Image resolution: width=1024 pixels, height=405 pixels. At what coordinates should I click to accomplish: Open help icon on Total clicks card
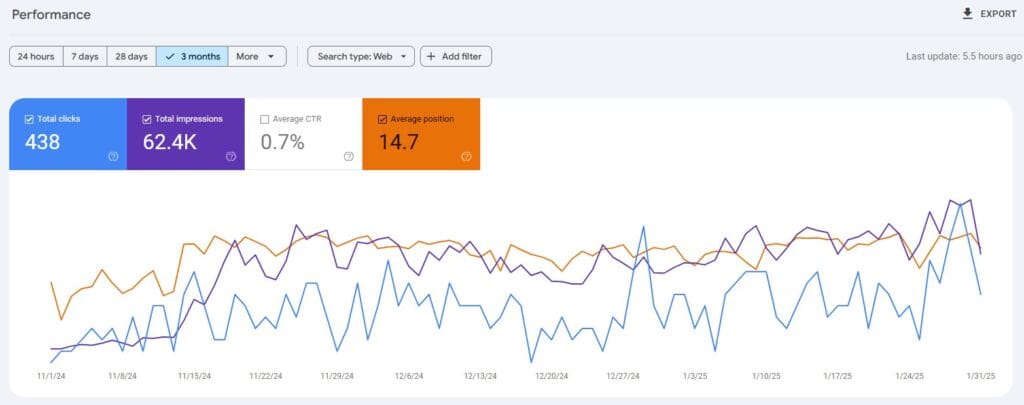tap(113, 156)
